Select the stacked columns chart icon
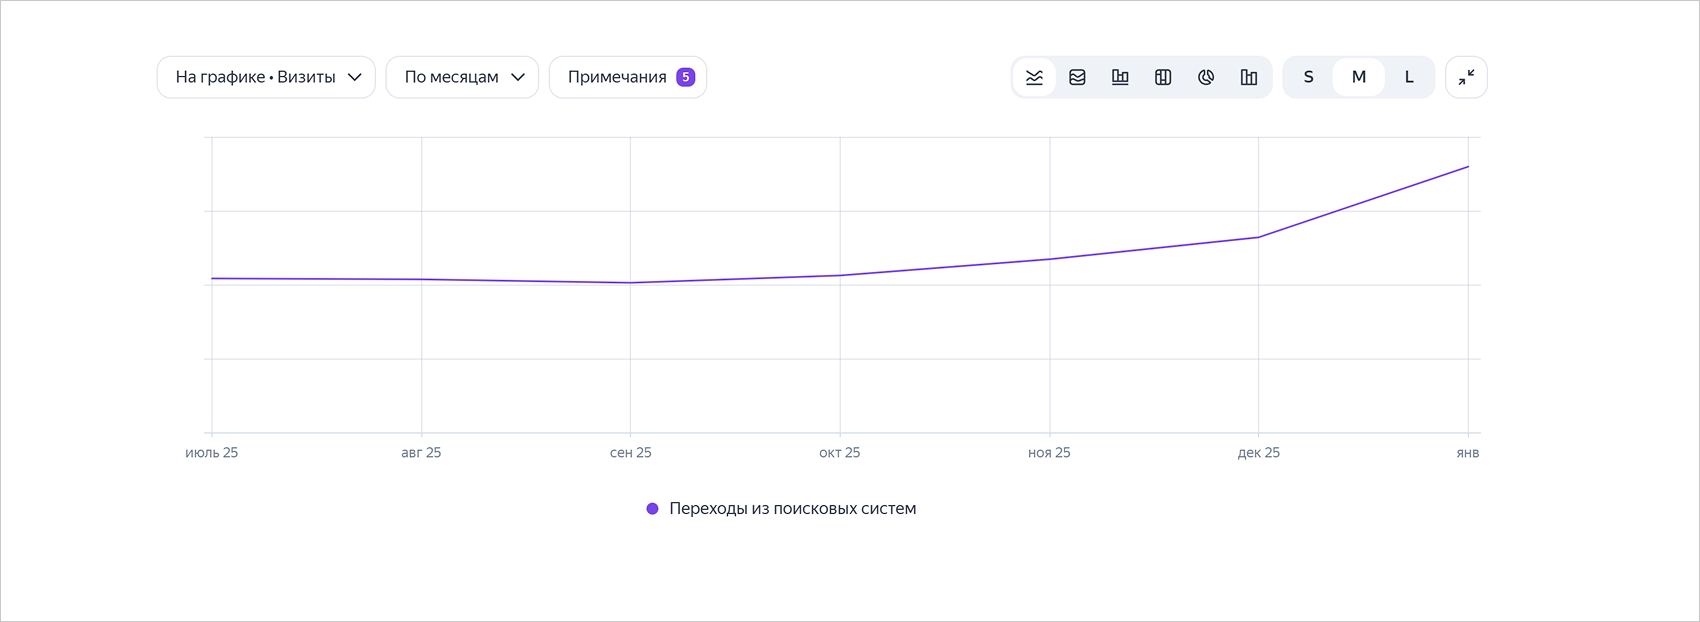This screenshot has width=1700, height=622. pos(1163,77)
